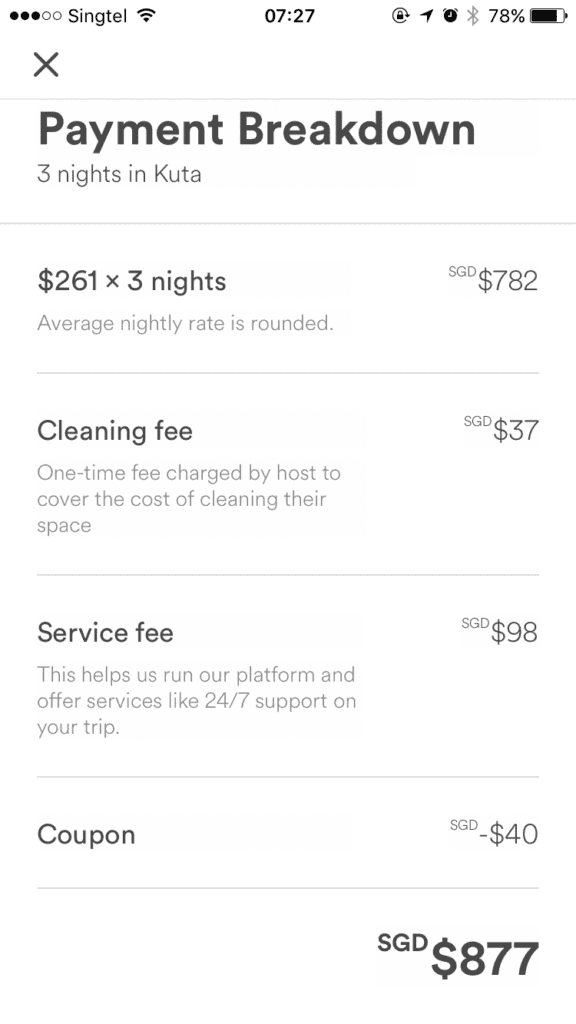Tap the SGD $782 nightly subtotal
576x1024 pixels.
[x=493, y=280]
